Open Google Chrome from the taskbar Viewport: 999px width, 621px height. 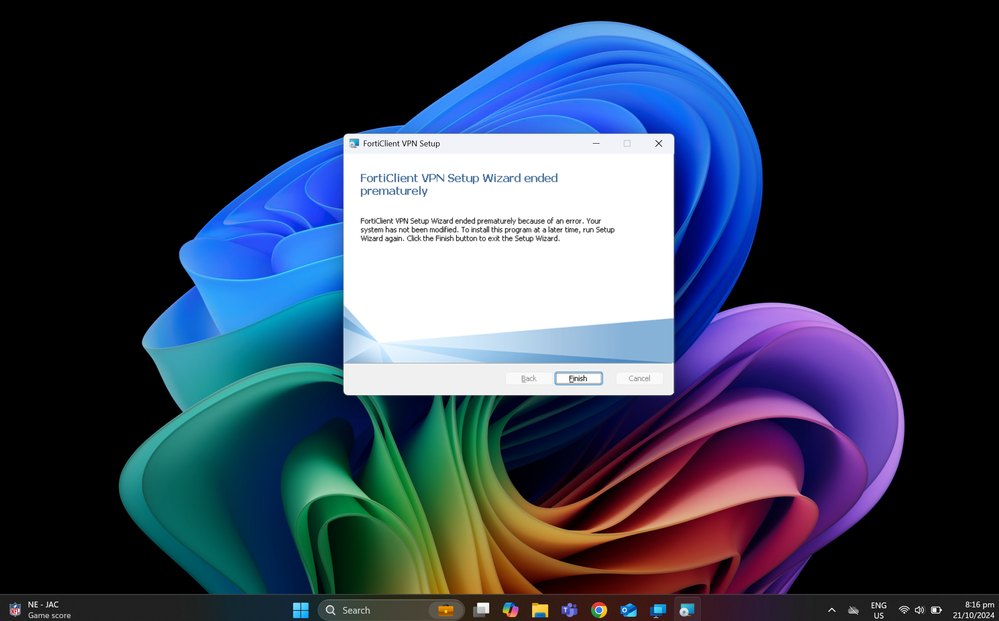pyautogui.click(x=599, y=610)
